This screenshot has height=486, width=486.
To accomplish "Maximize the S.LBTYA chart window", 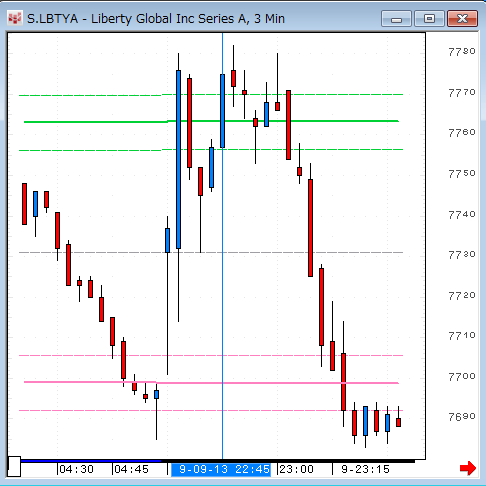I will pyautogui.click(x=429, y=19).
